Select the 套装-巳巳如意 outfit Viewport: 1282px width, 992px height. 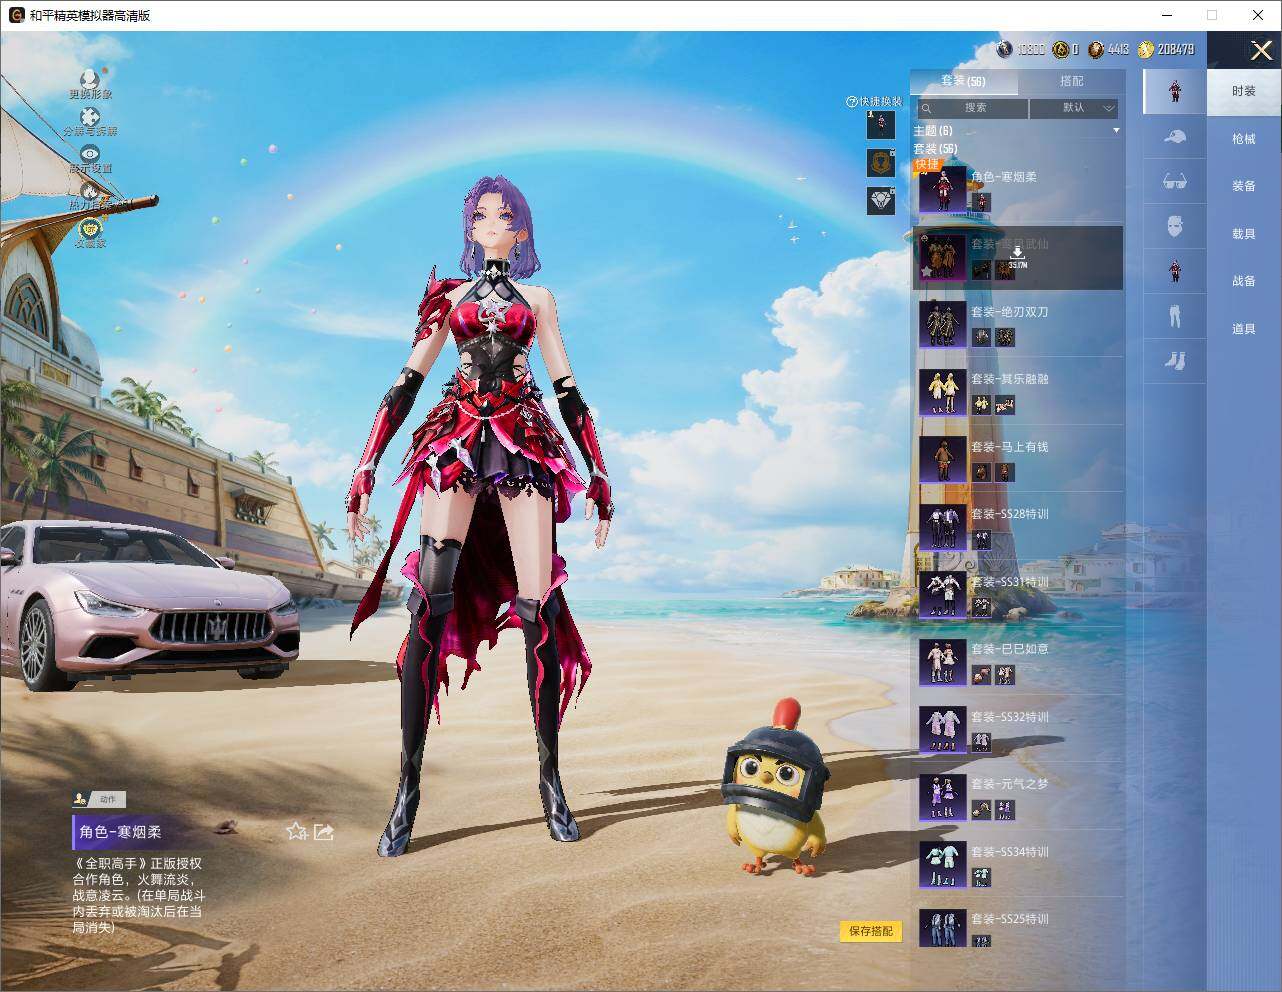(x=1018, y=661)
